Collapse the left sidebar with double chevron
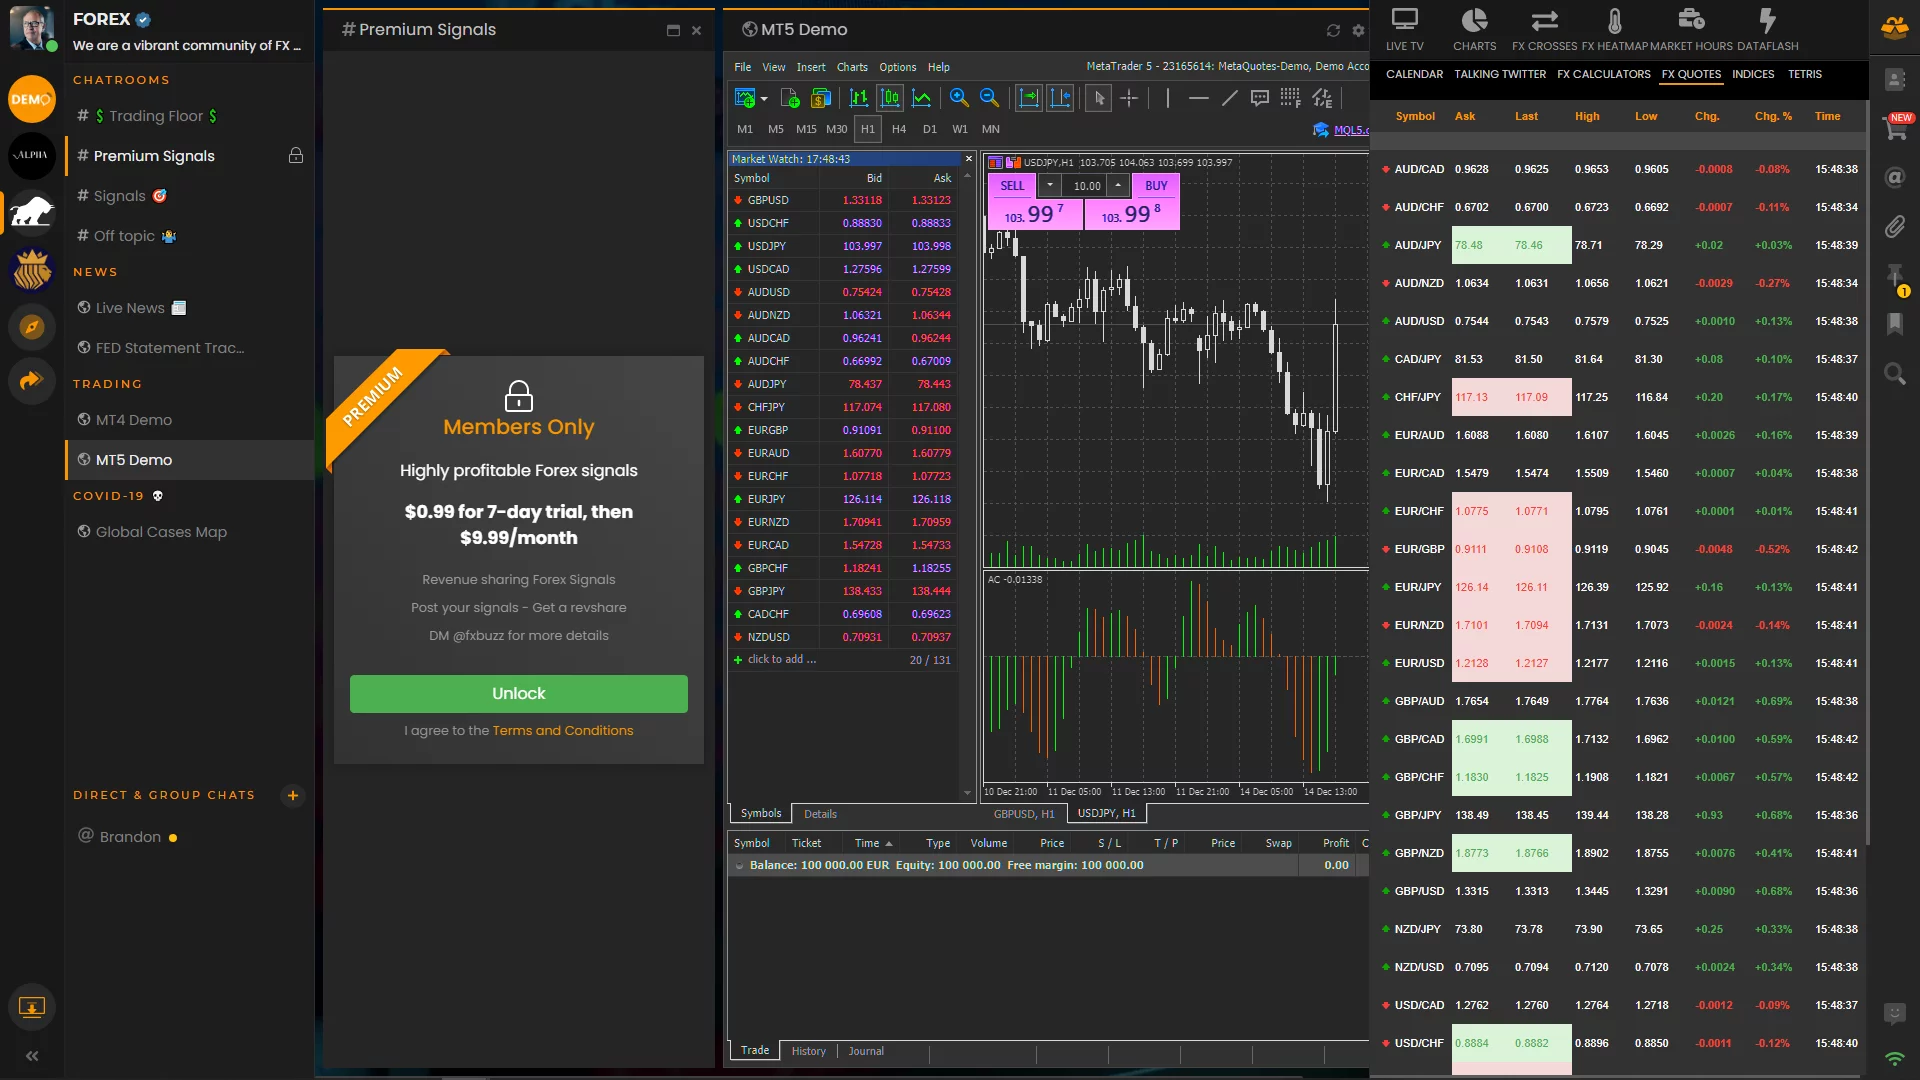 click(x=32, y=1056)
